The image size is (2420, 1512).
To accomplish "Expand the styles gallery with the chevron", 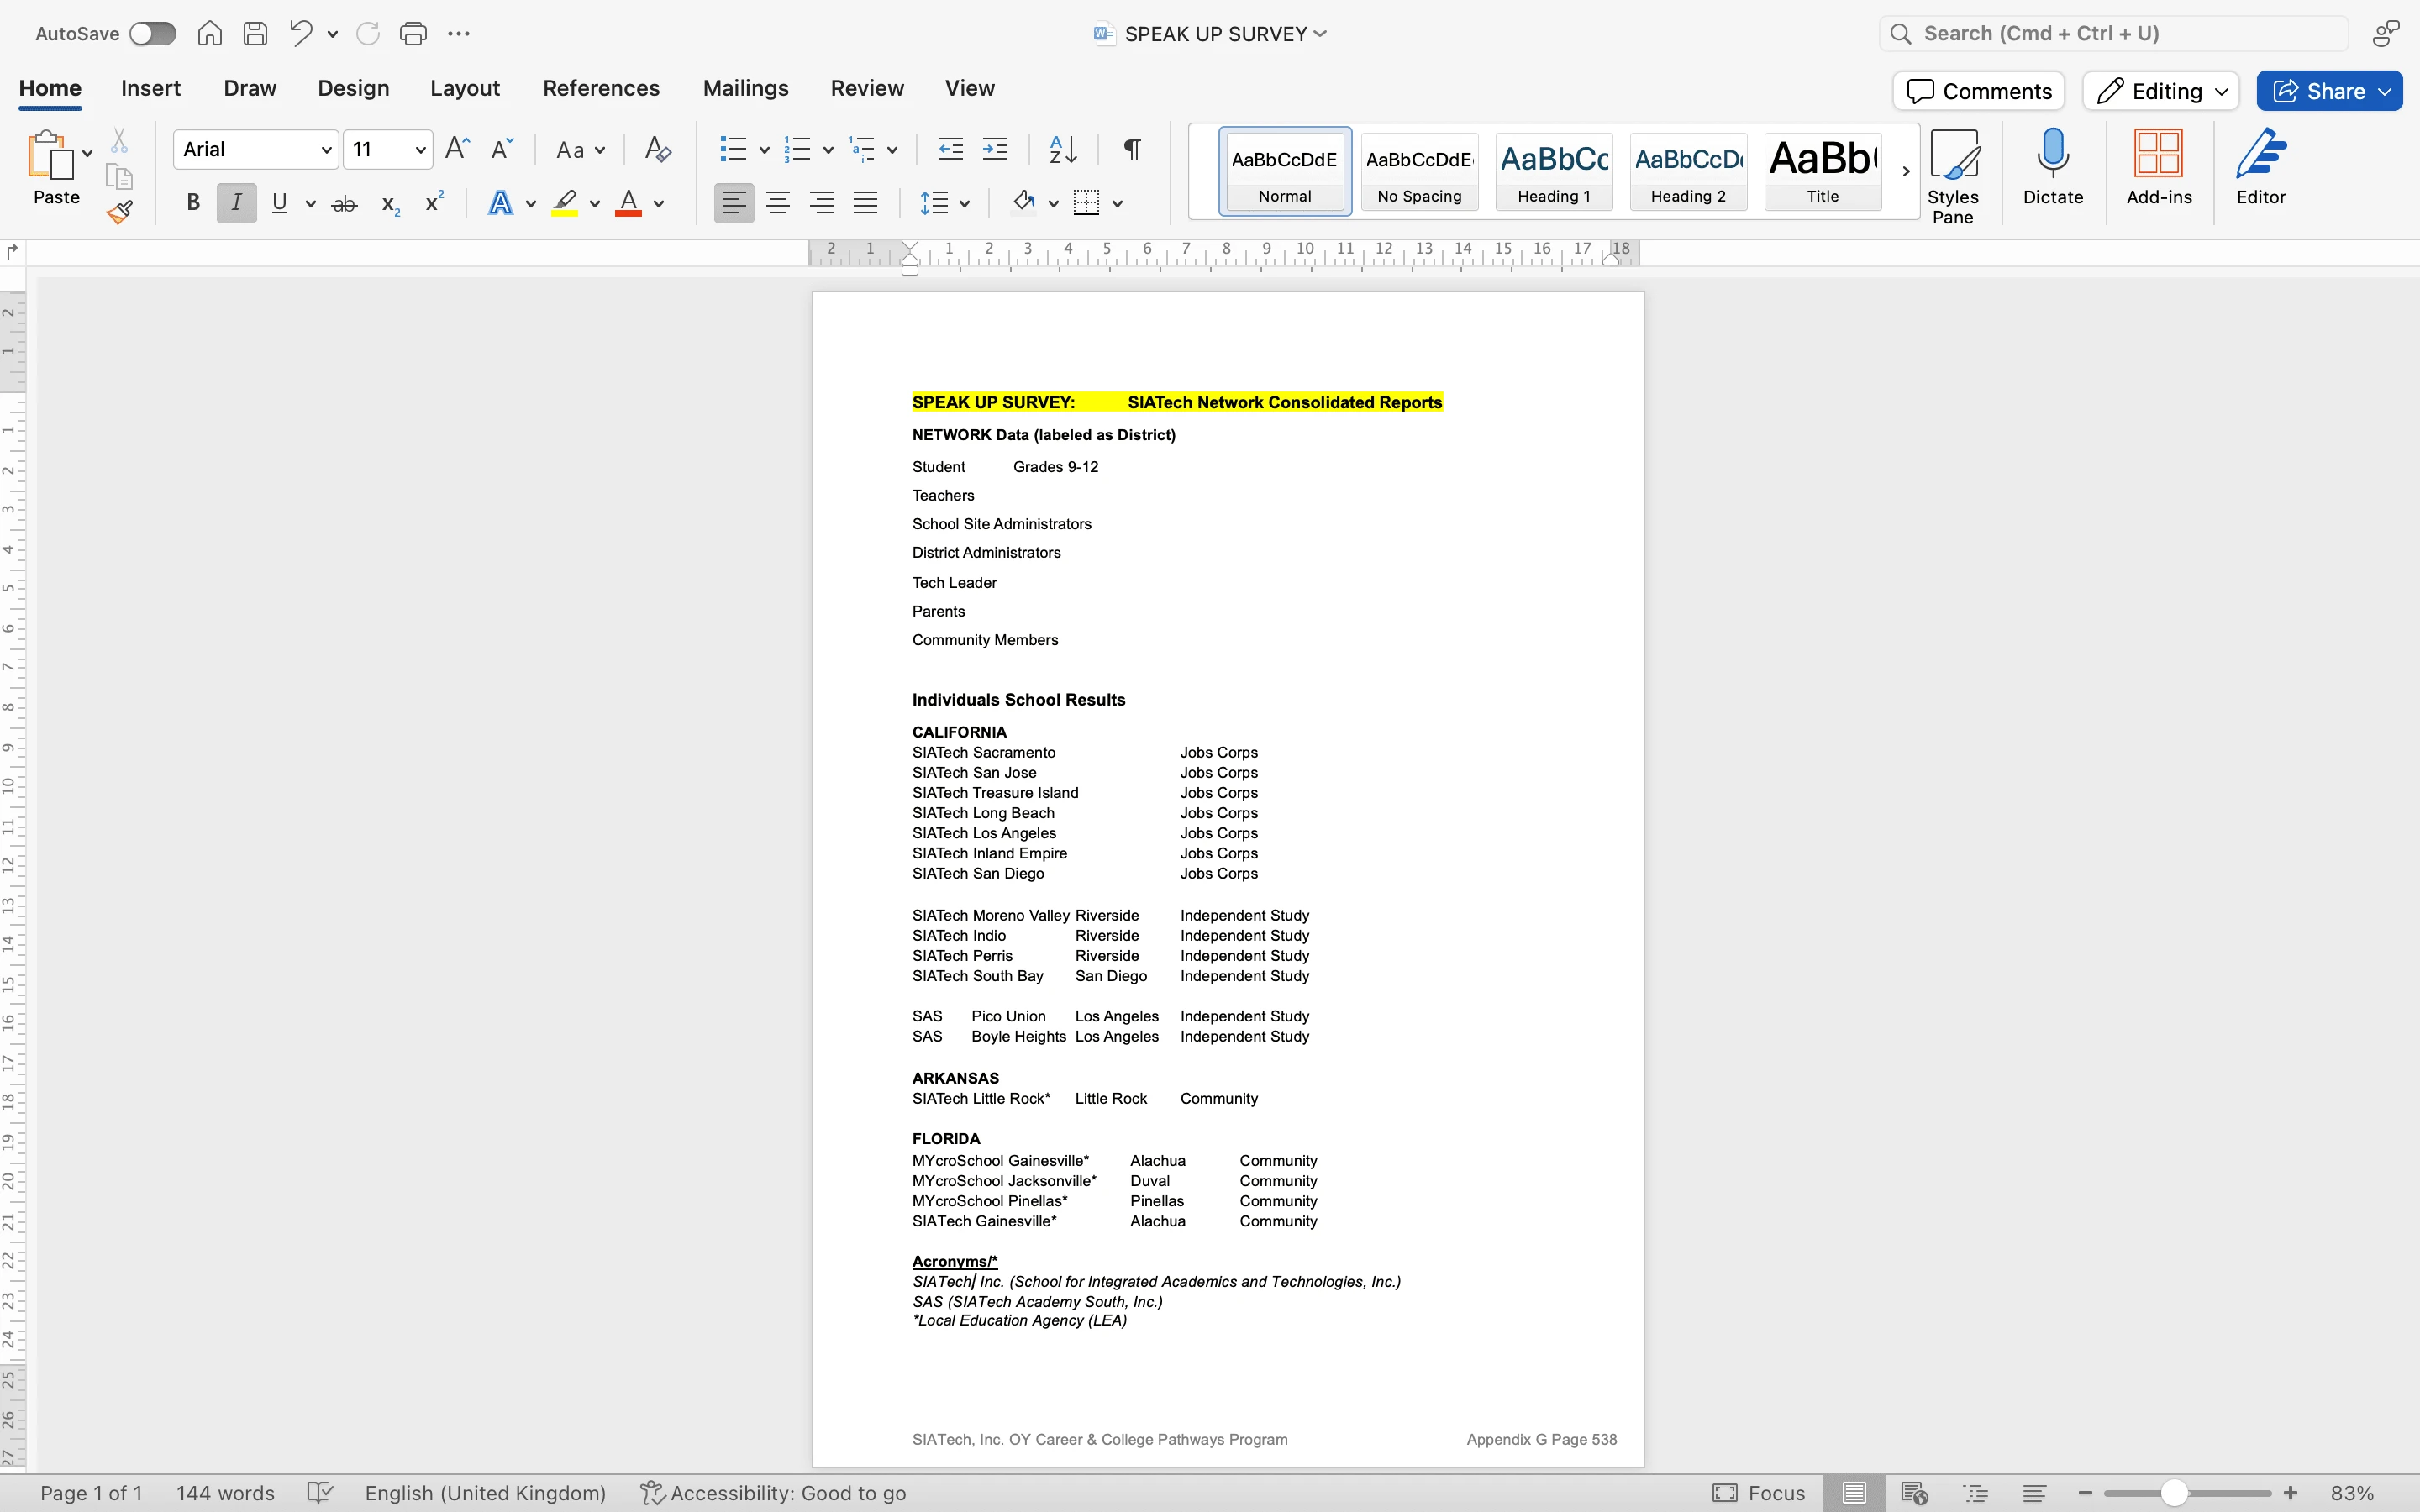I will [1906, 171].
